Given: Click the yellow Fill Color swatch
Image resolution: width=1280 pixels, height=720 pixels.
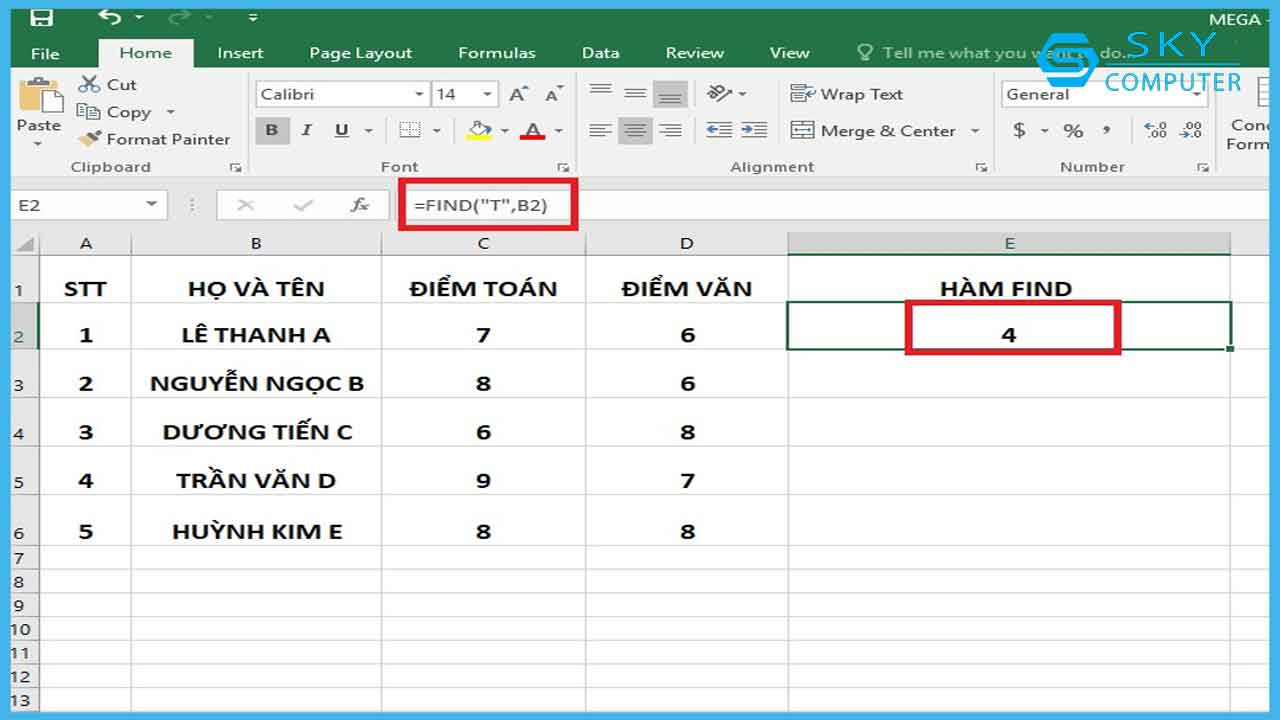Looking at the screenshot, I should coord(480,131).
